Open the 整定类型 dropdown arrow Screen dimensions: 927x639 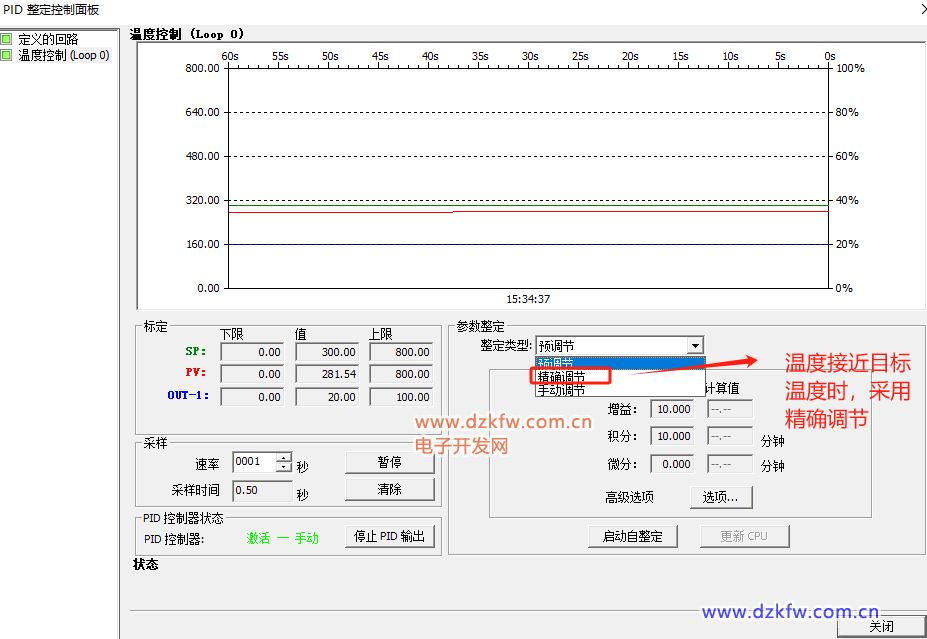[x=694, y=346]
